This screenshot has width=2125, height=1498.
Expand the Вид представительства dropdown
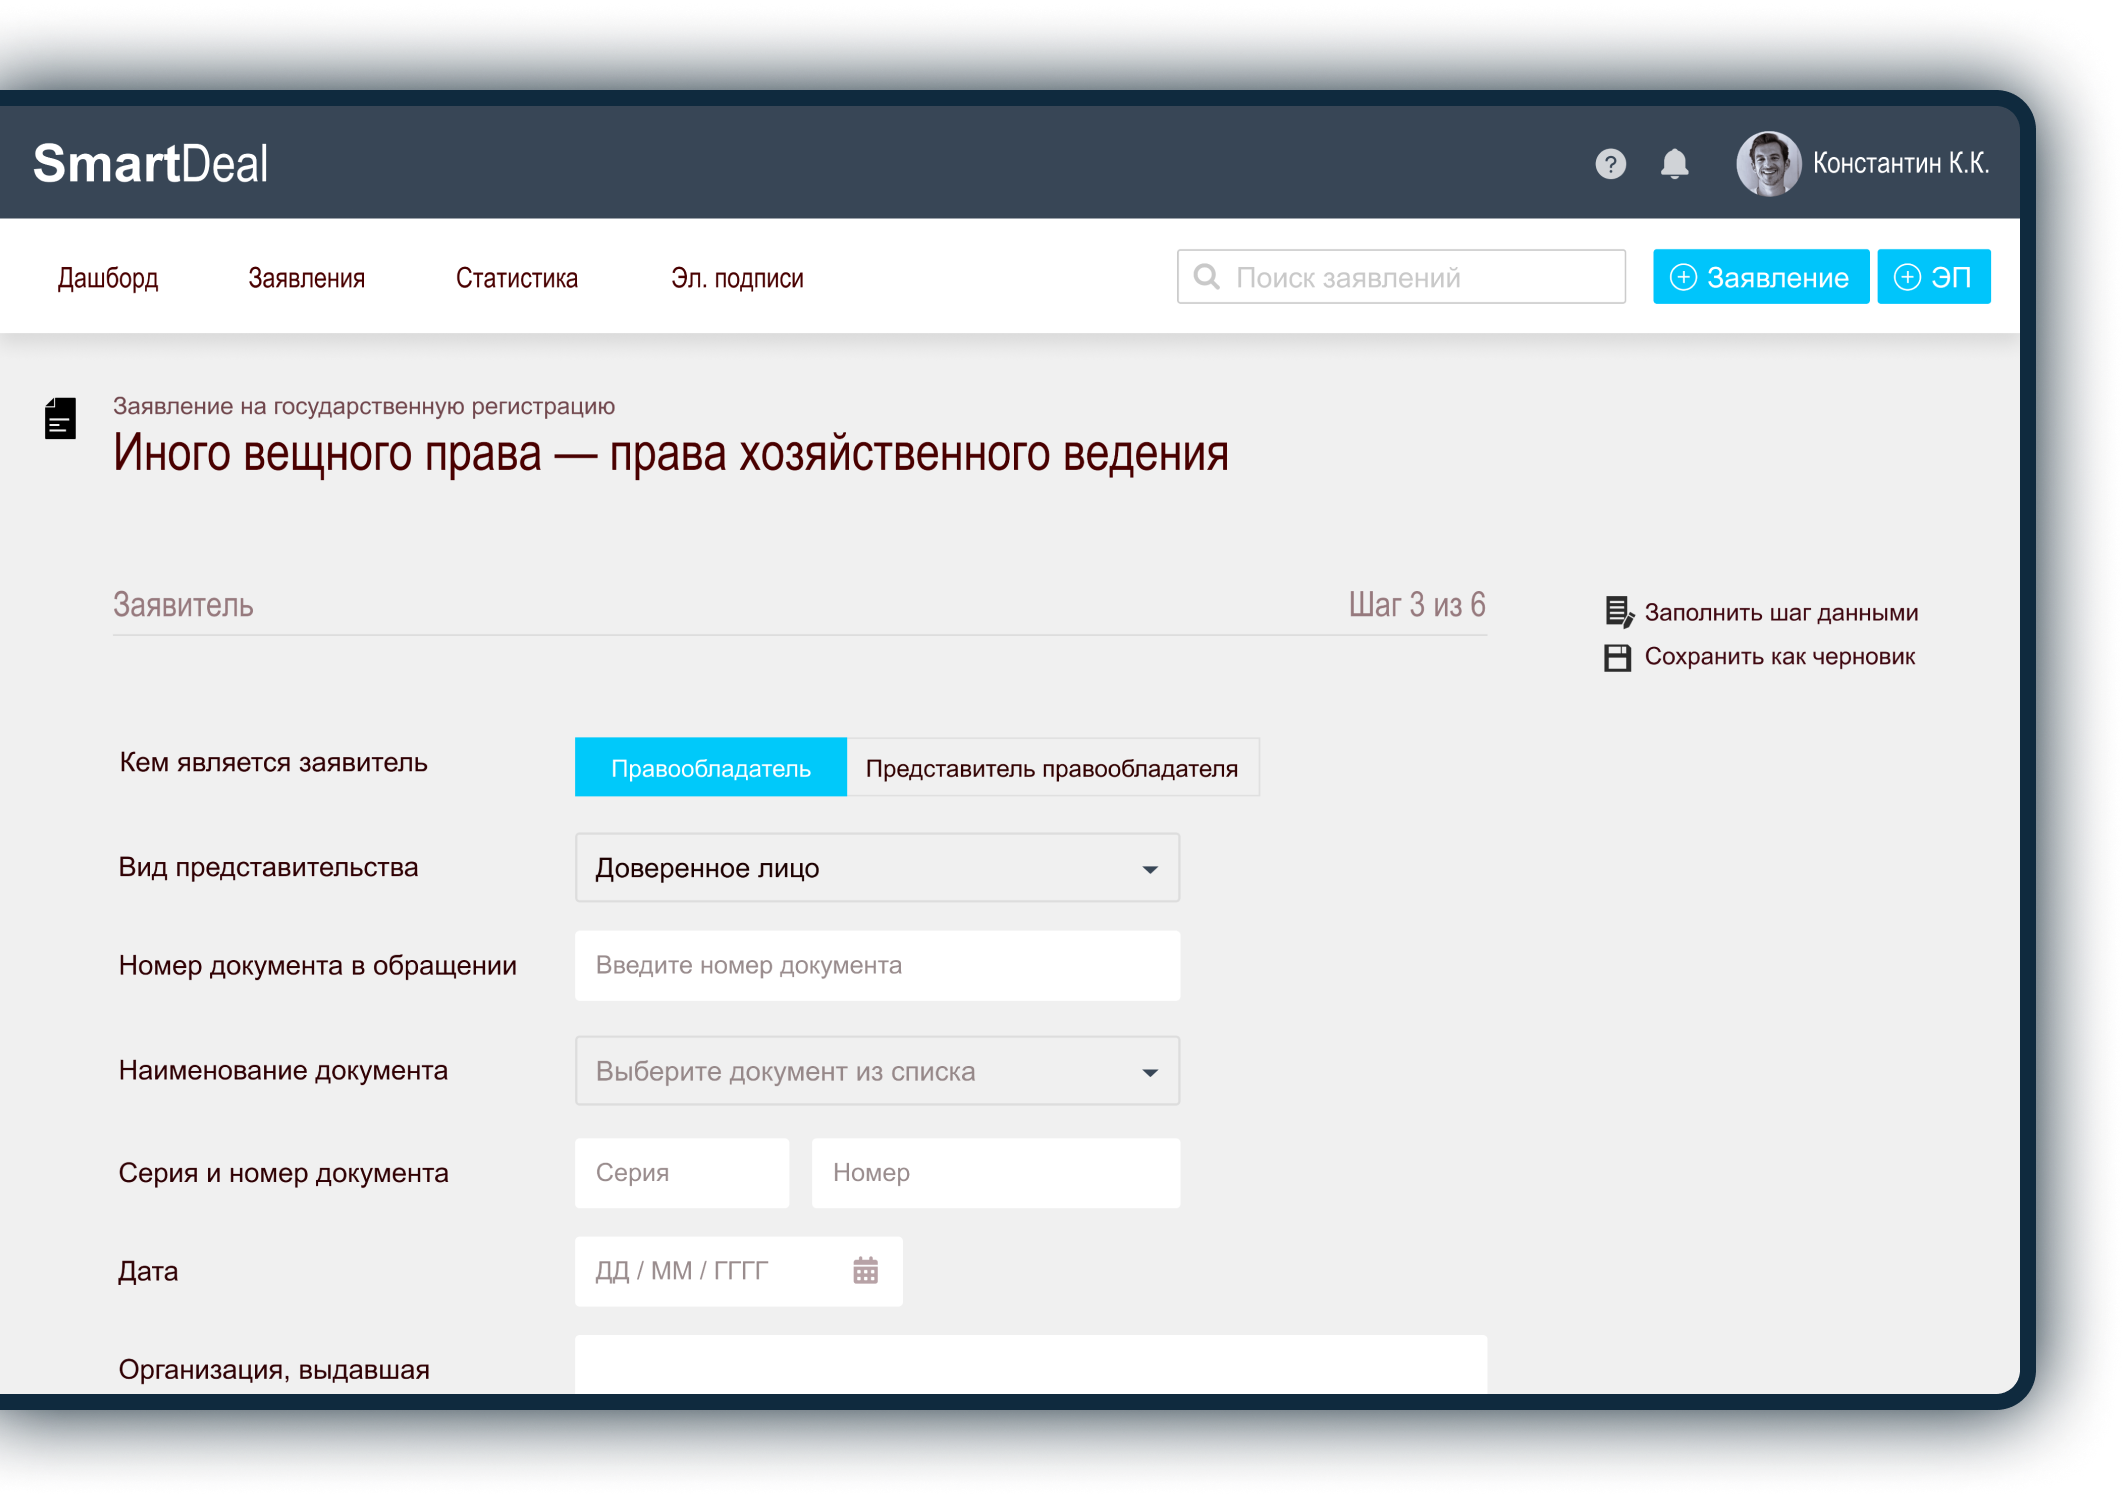[x=876, y=868]
